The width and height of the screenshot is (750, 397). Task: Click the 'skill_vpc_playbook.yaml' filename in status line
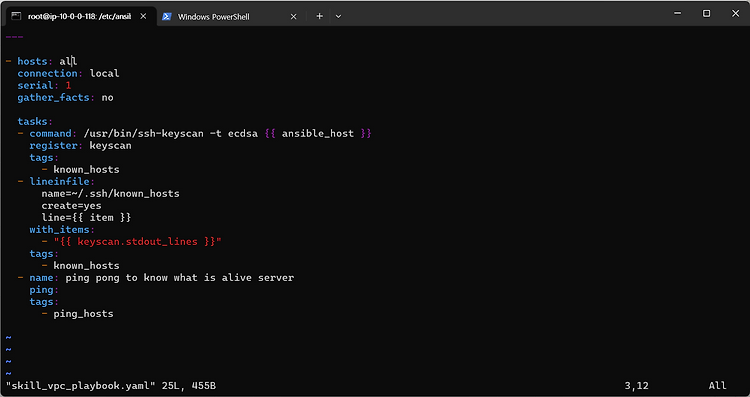click(80, 386)
